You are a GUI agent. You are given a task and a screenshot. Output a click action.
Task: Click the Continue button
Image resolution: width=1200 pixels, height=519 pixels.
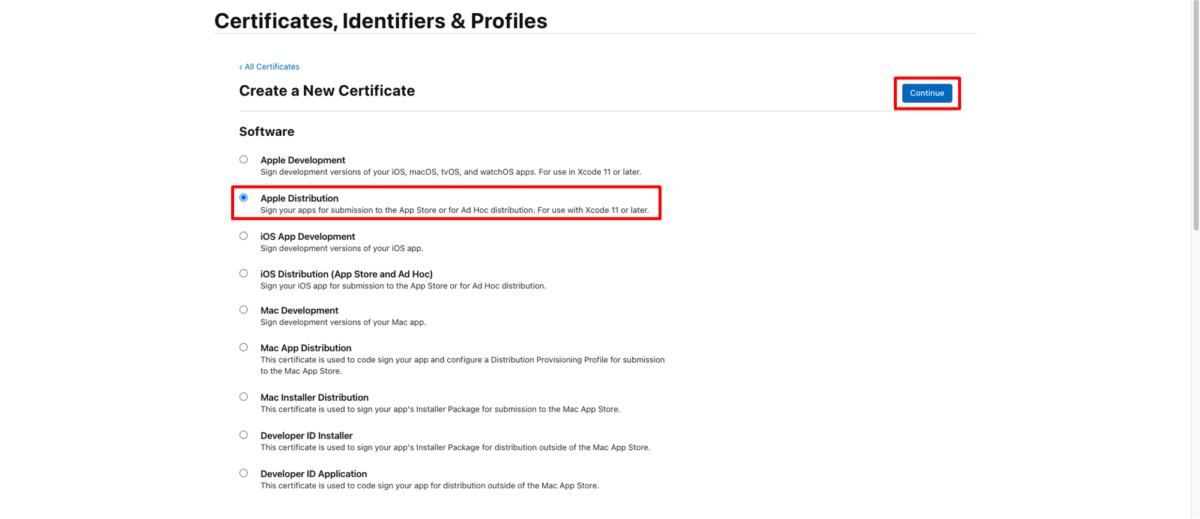pos(926,93)
